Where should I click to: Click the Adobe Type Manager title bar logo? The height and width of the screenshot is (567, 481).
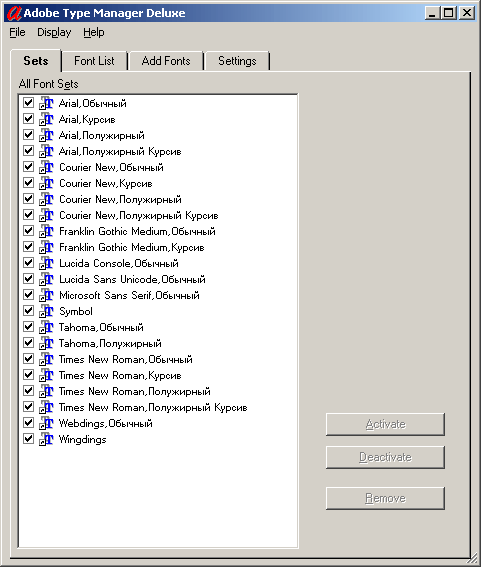coord(14,13)
